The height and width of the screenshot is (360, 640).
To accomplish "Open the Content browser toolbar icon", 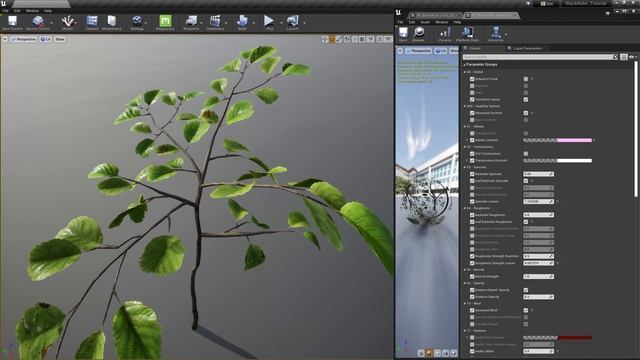I will point(92,22).
